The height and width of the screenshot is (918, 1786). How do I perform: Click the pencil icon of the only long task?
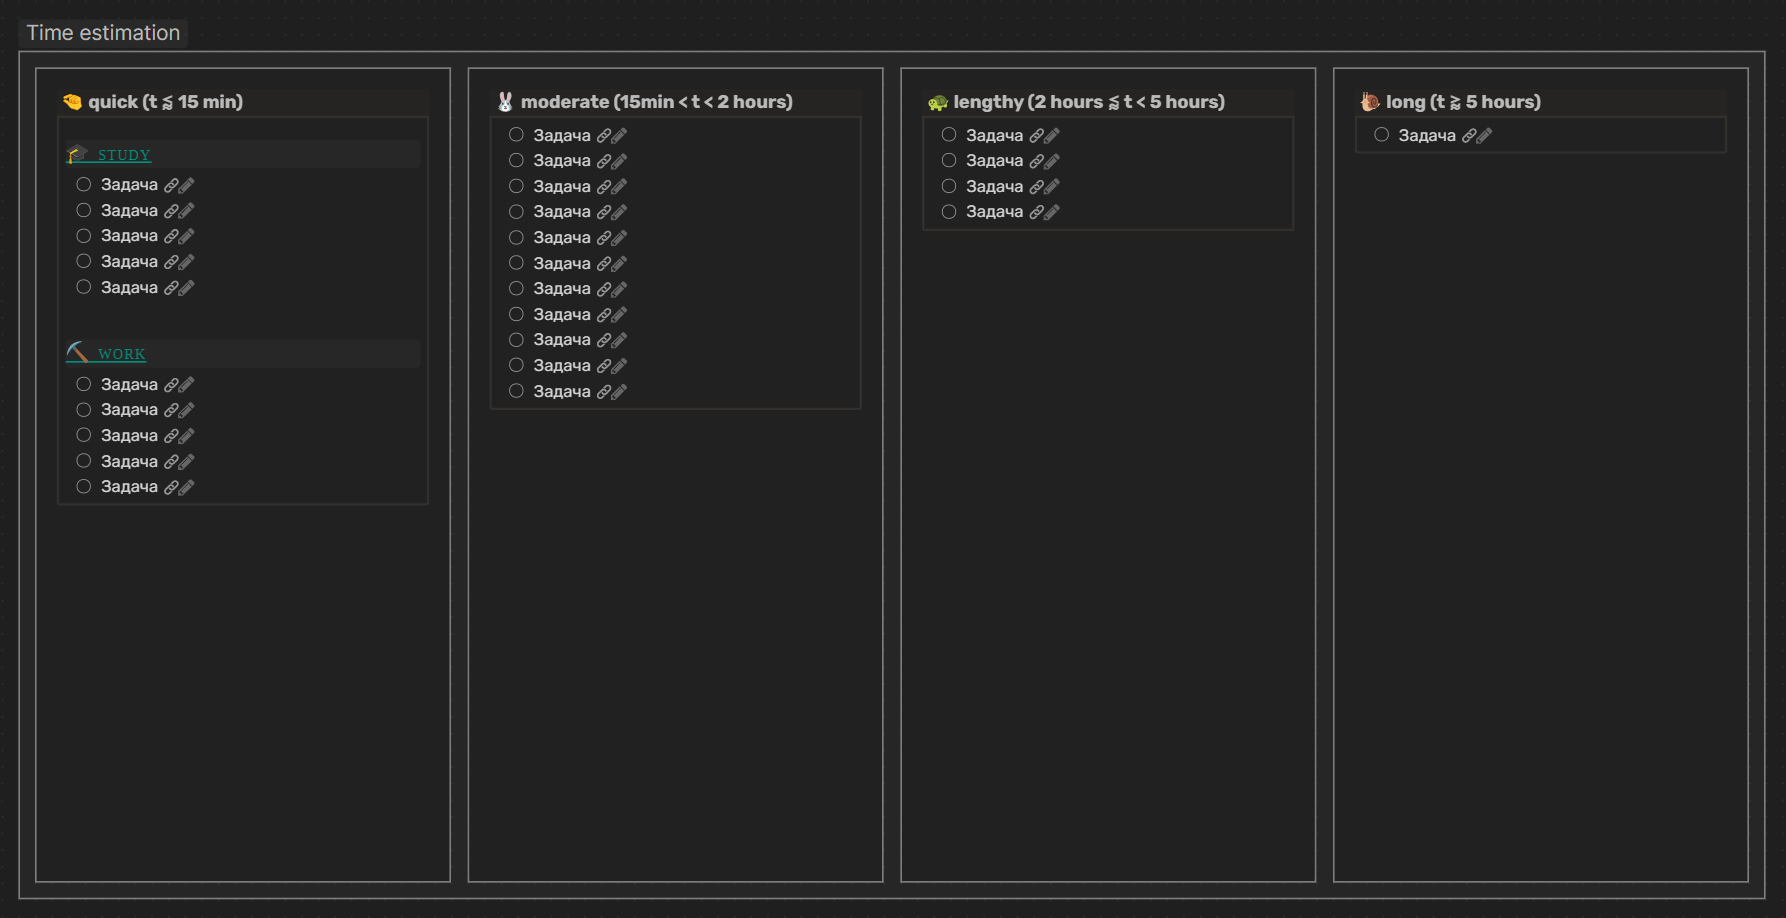[1485, 136]
